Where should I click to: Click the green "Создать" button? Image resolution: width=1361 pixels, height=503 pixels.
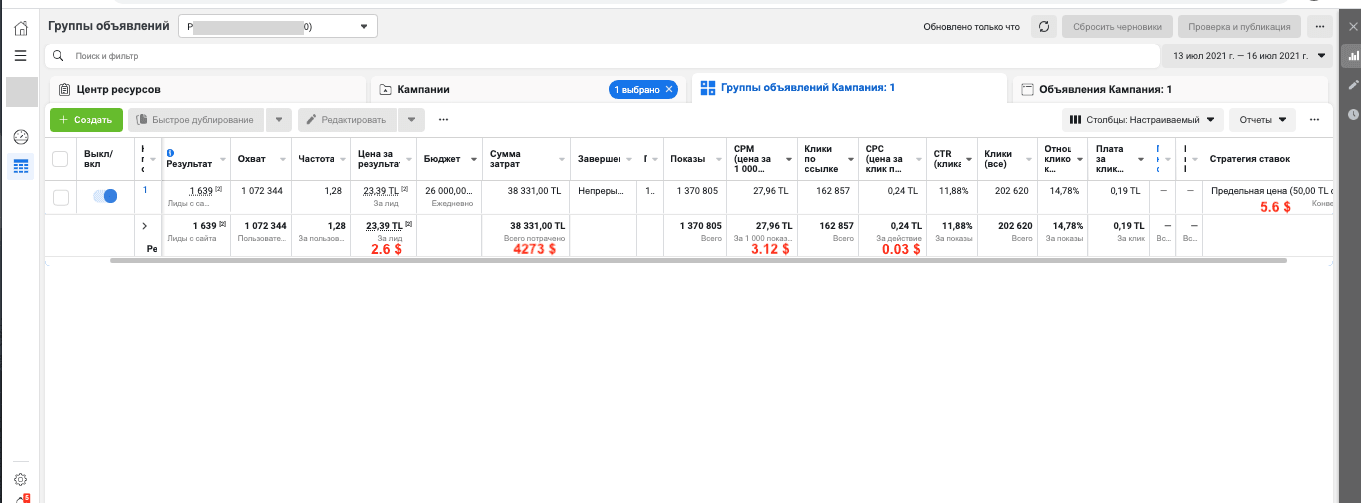pyautogui.click(x=86, y=120)
